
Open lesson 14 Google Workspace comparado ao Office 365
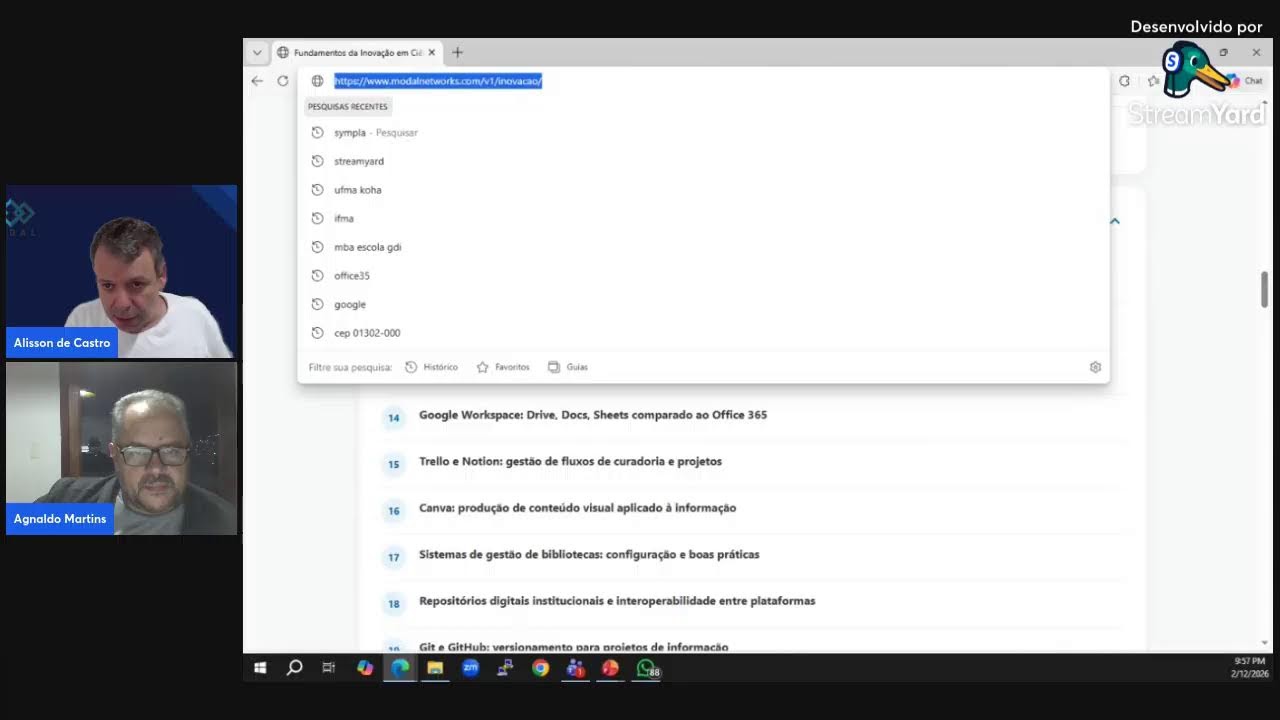tap(593, 415)
